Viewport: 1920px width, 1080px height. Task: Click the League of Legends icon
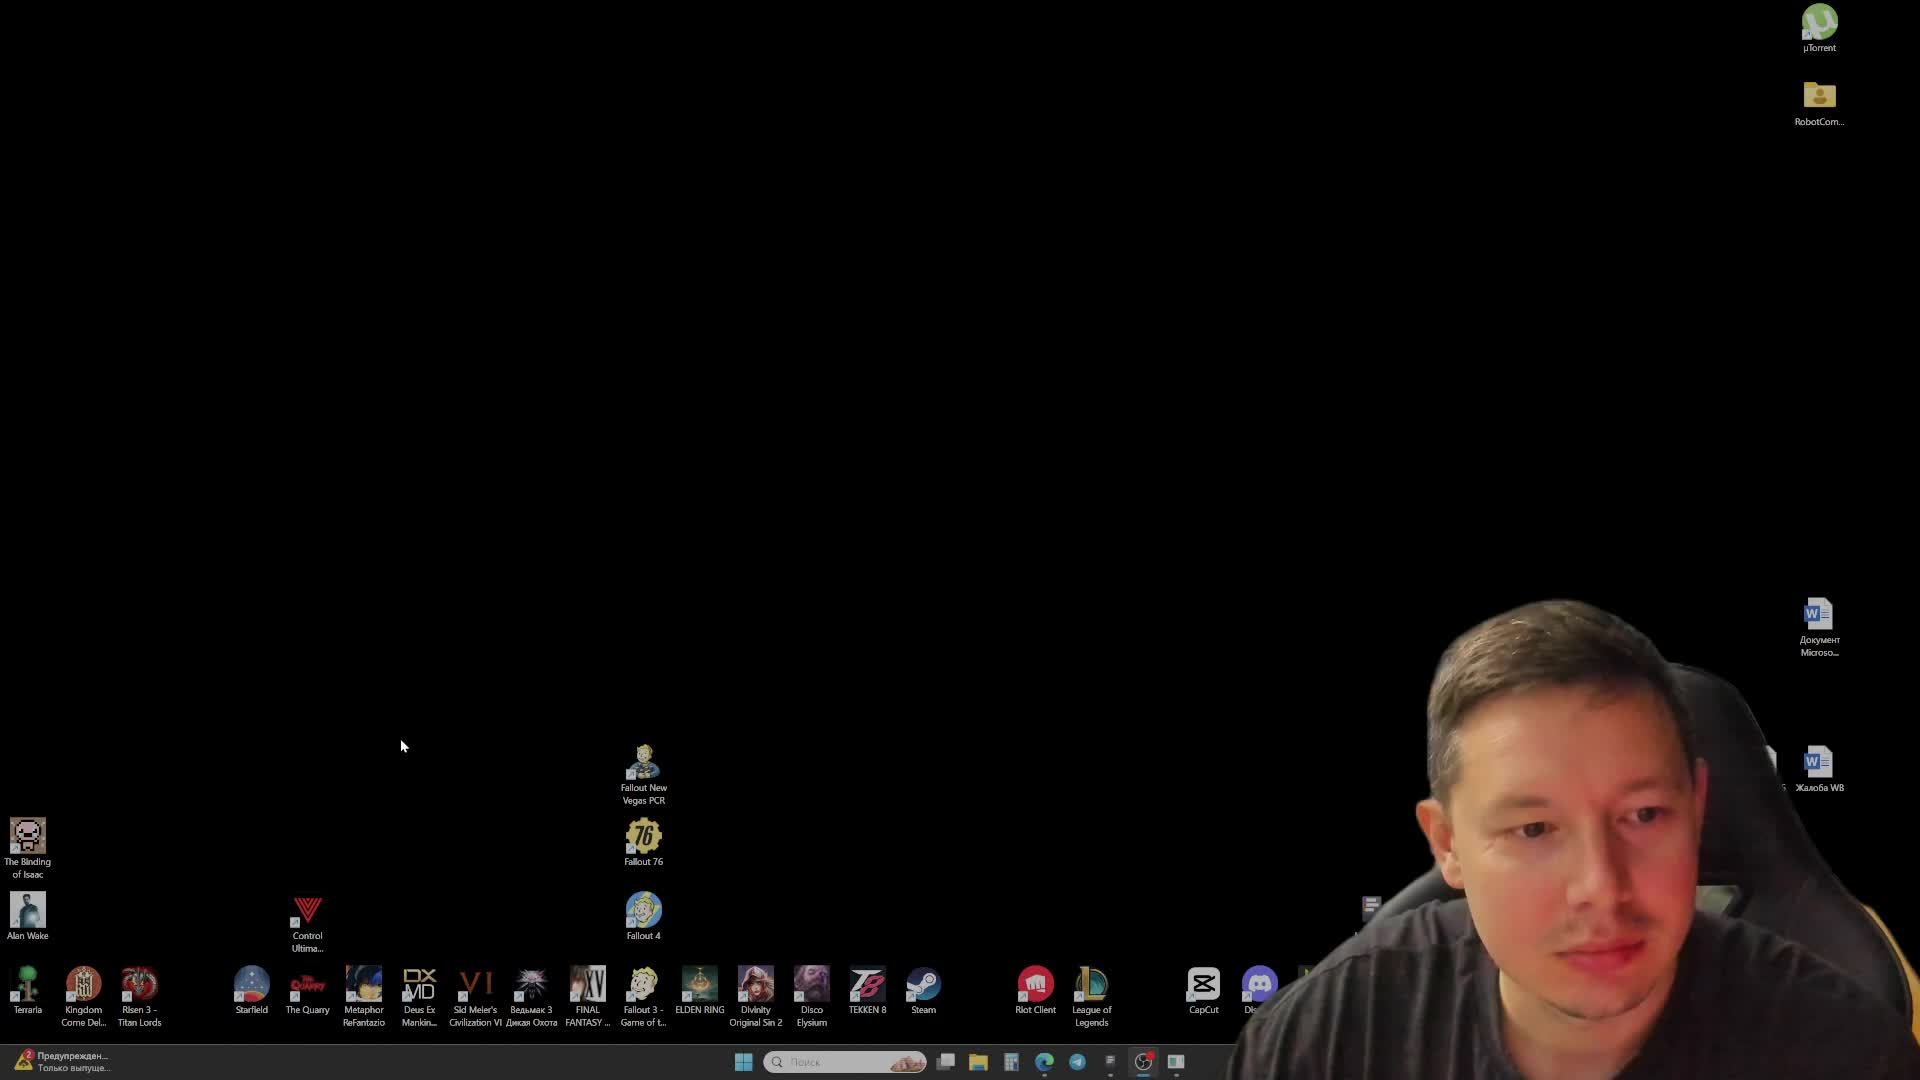1091,985
